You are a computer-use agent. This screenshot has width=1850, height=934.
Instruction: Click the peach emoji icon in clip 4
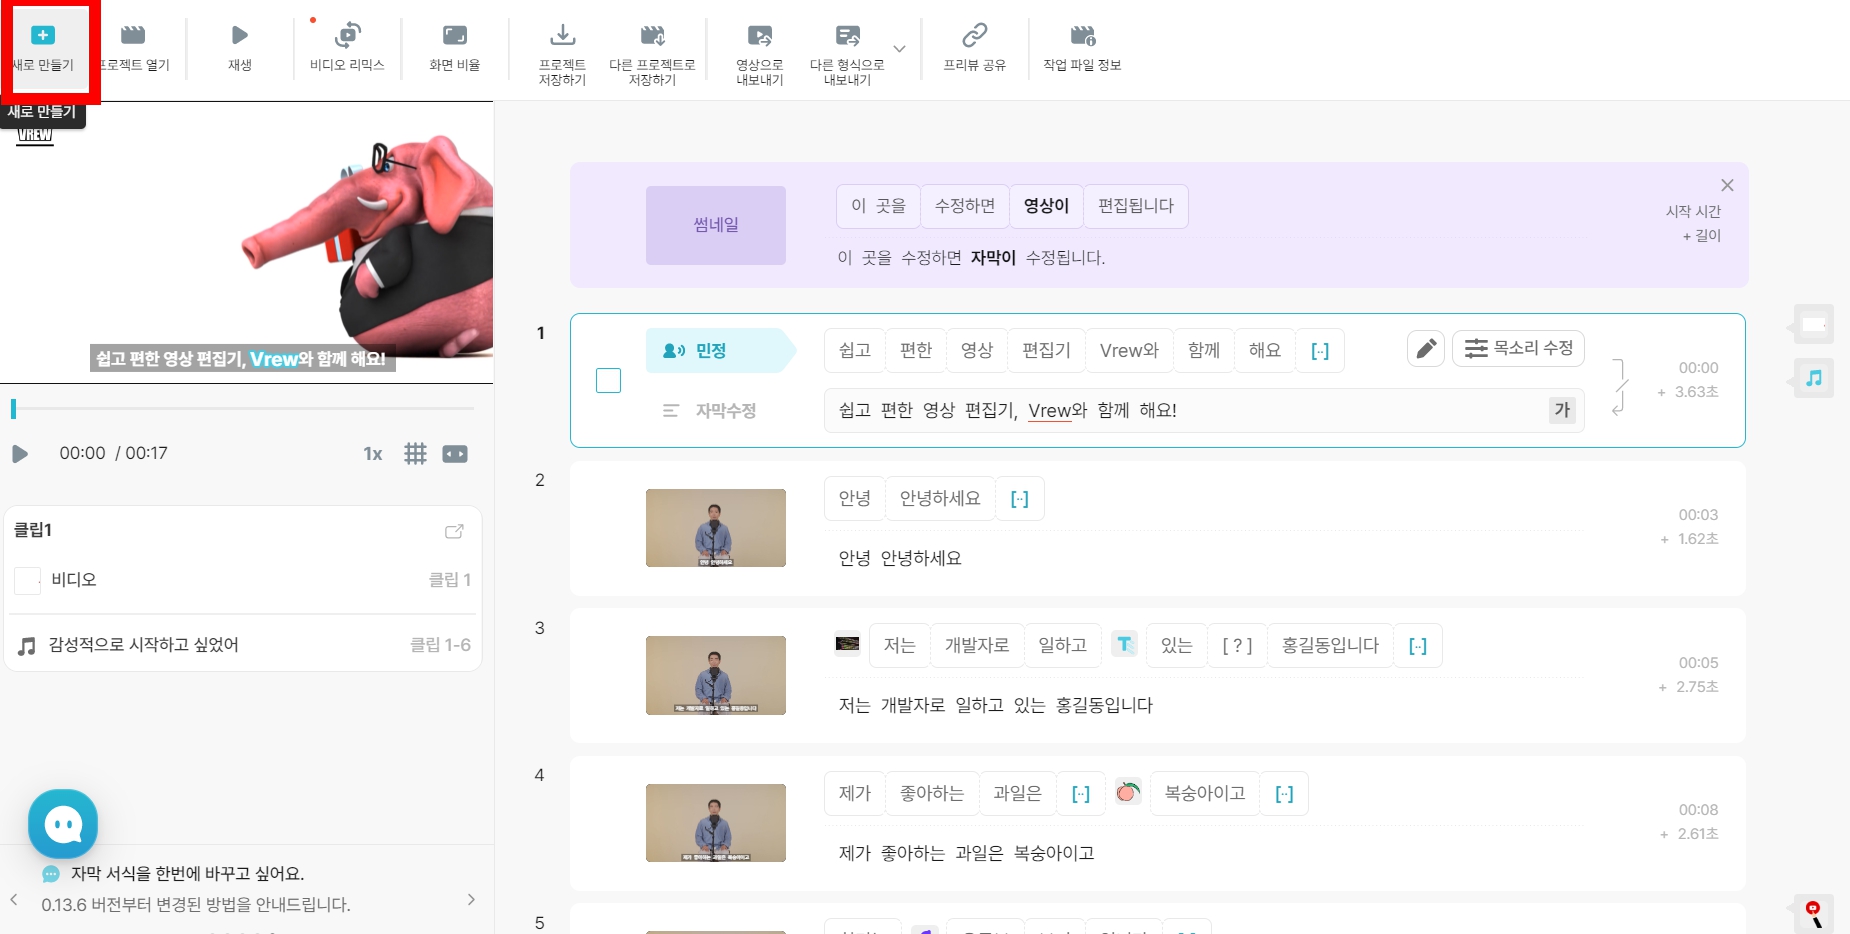coord(1128,792)
